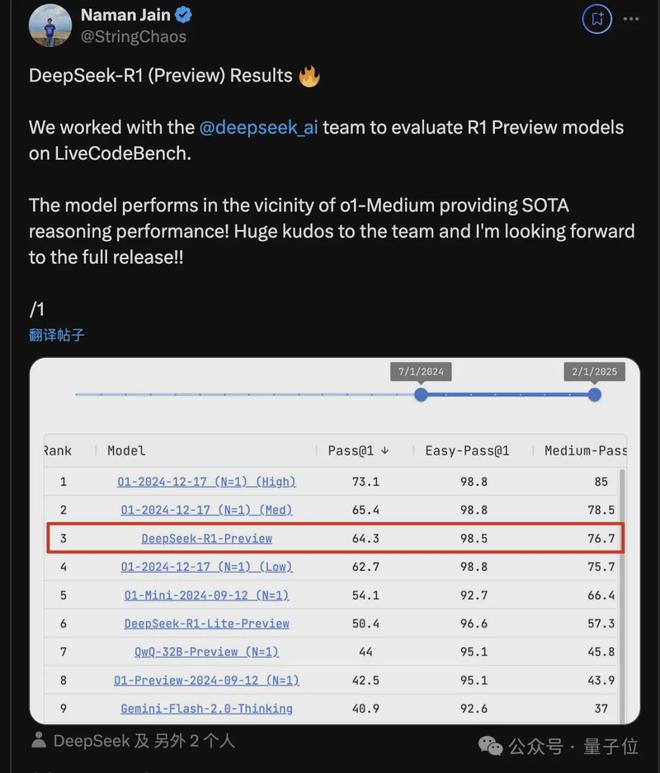Open the DeepSeek-R1-Lite-Preview model link
This screenshot has height=773, width=660.
(x=207, y=623)
